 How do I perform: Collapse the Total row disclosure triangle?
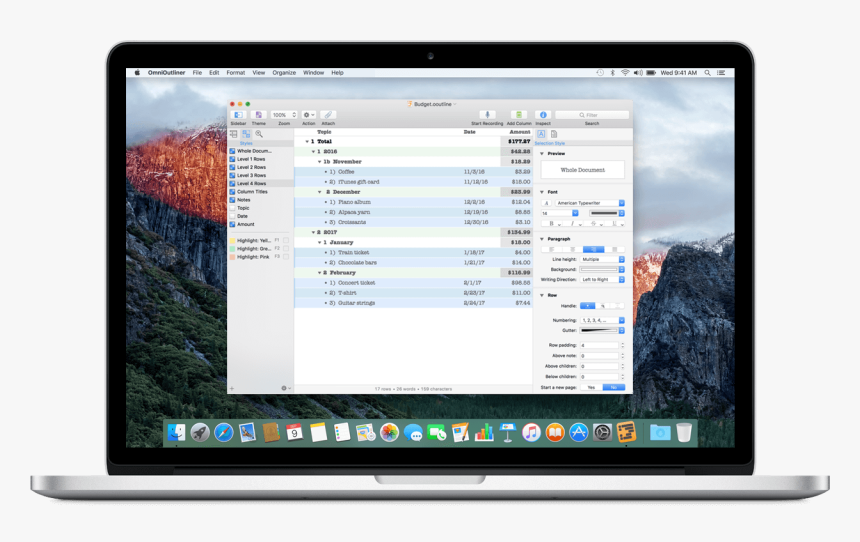(x=307, y=142)
